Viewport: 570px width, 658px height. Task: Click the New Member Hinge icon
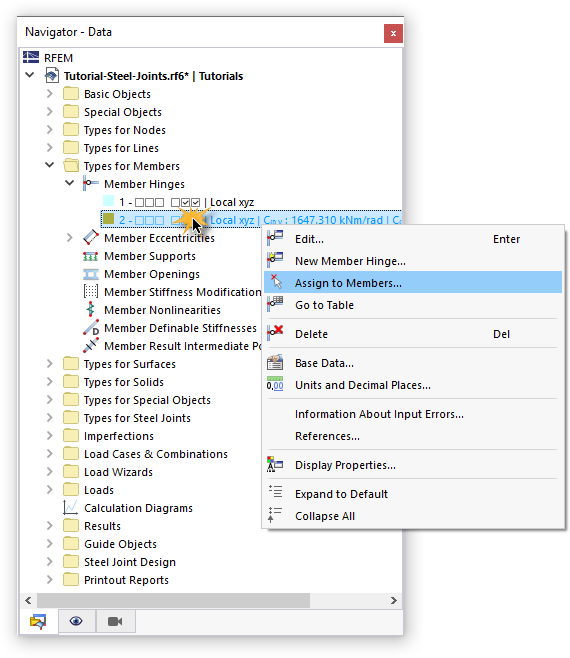(275, 260)
